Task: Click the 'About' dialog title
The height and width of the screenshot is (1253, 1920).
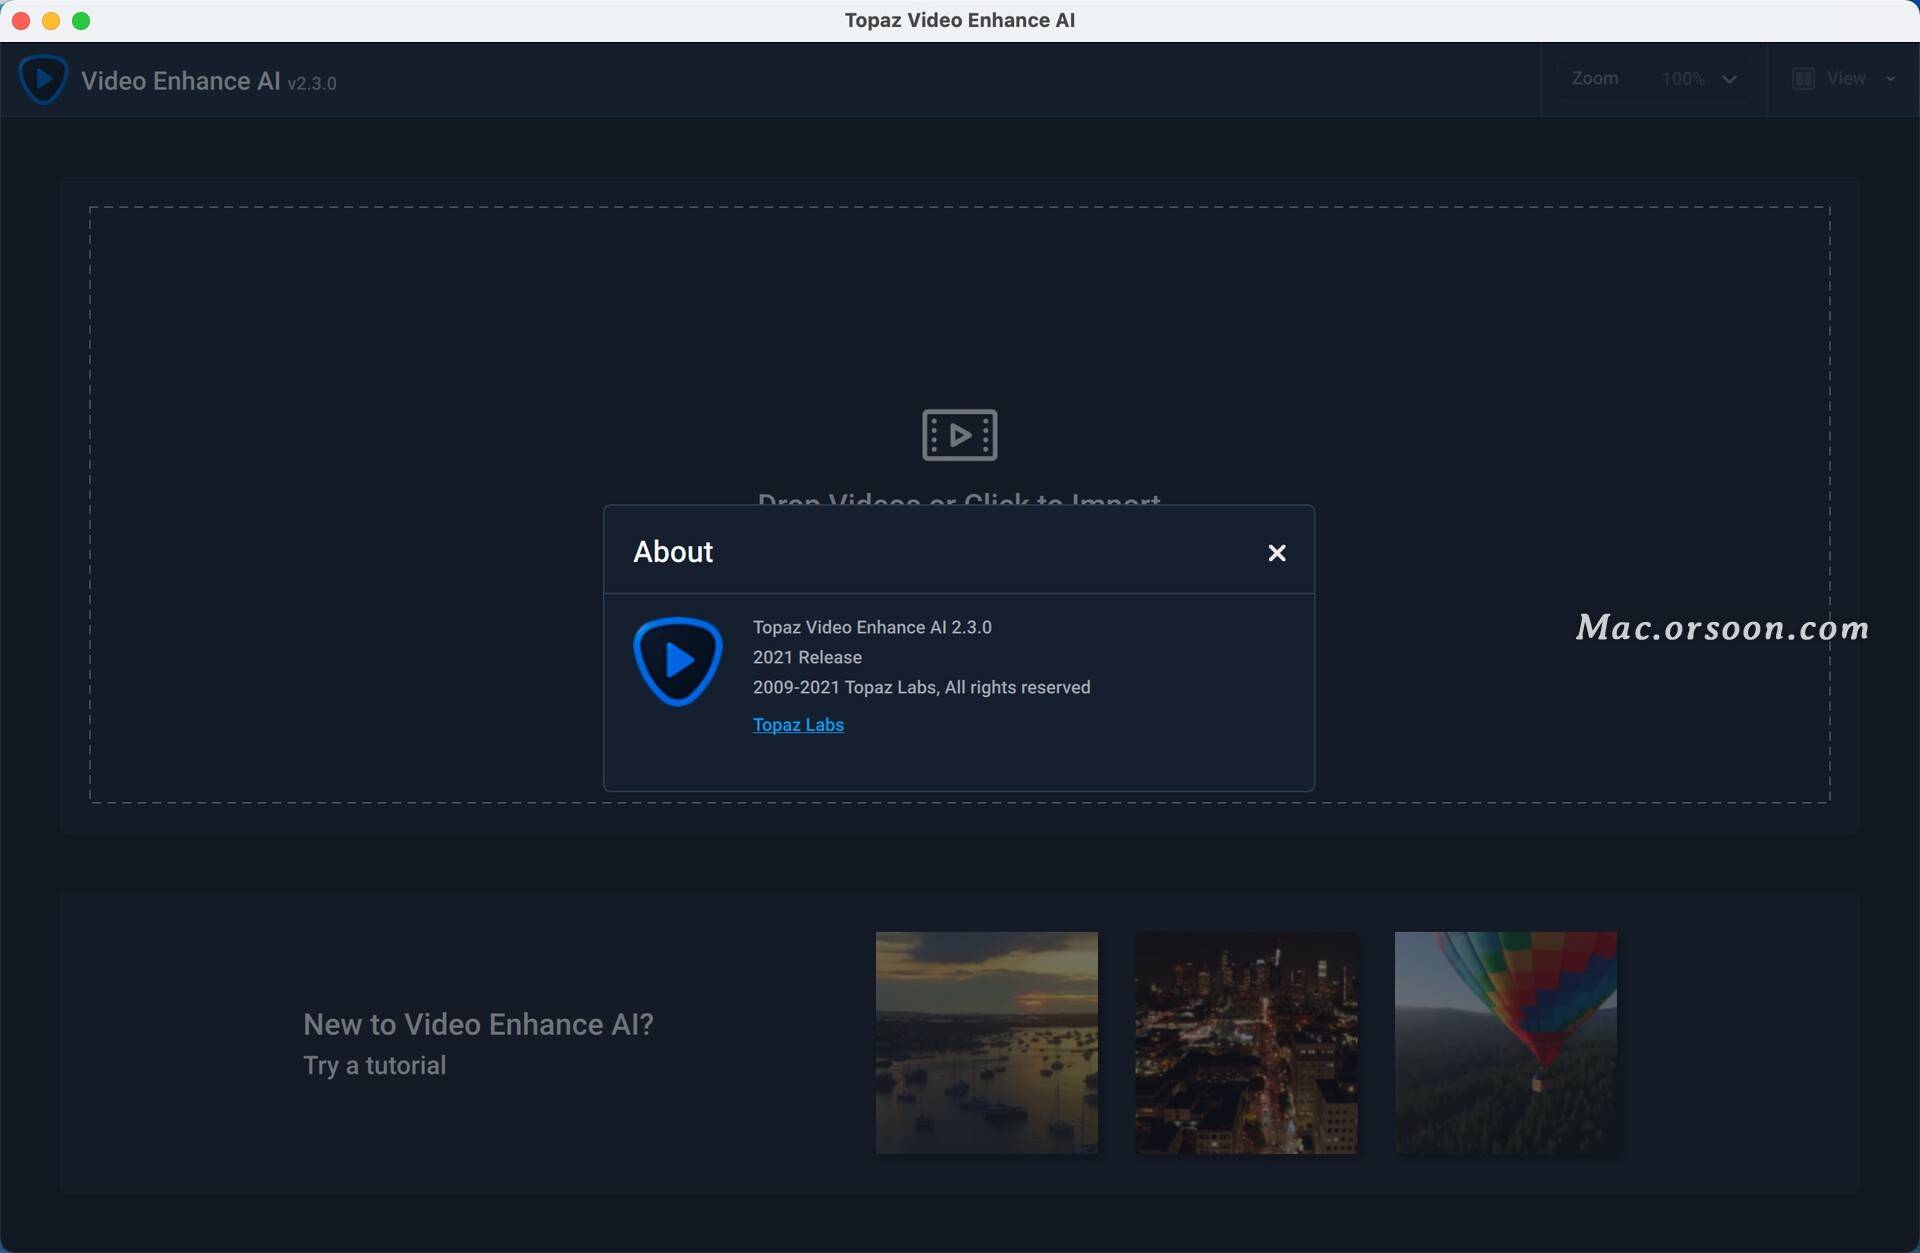Action: pyautogui.click(x=673, y=552)
